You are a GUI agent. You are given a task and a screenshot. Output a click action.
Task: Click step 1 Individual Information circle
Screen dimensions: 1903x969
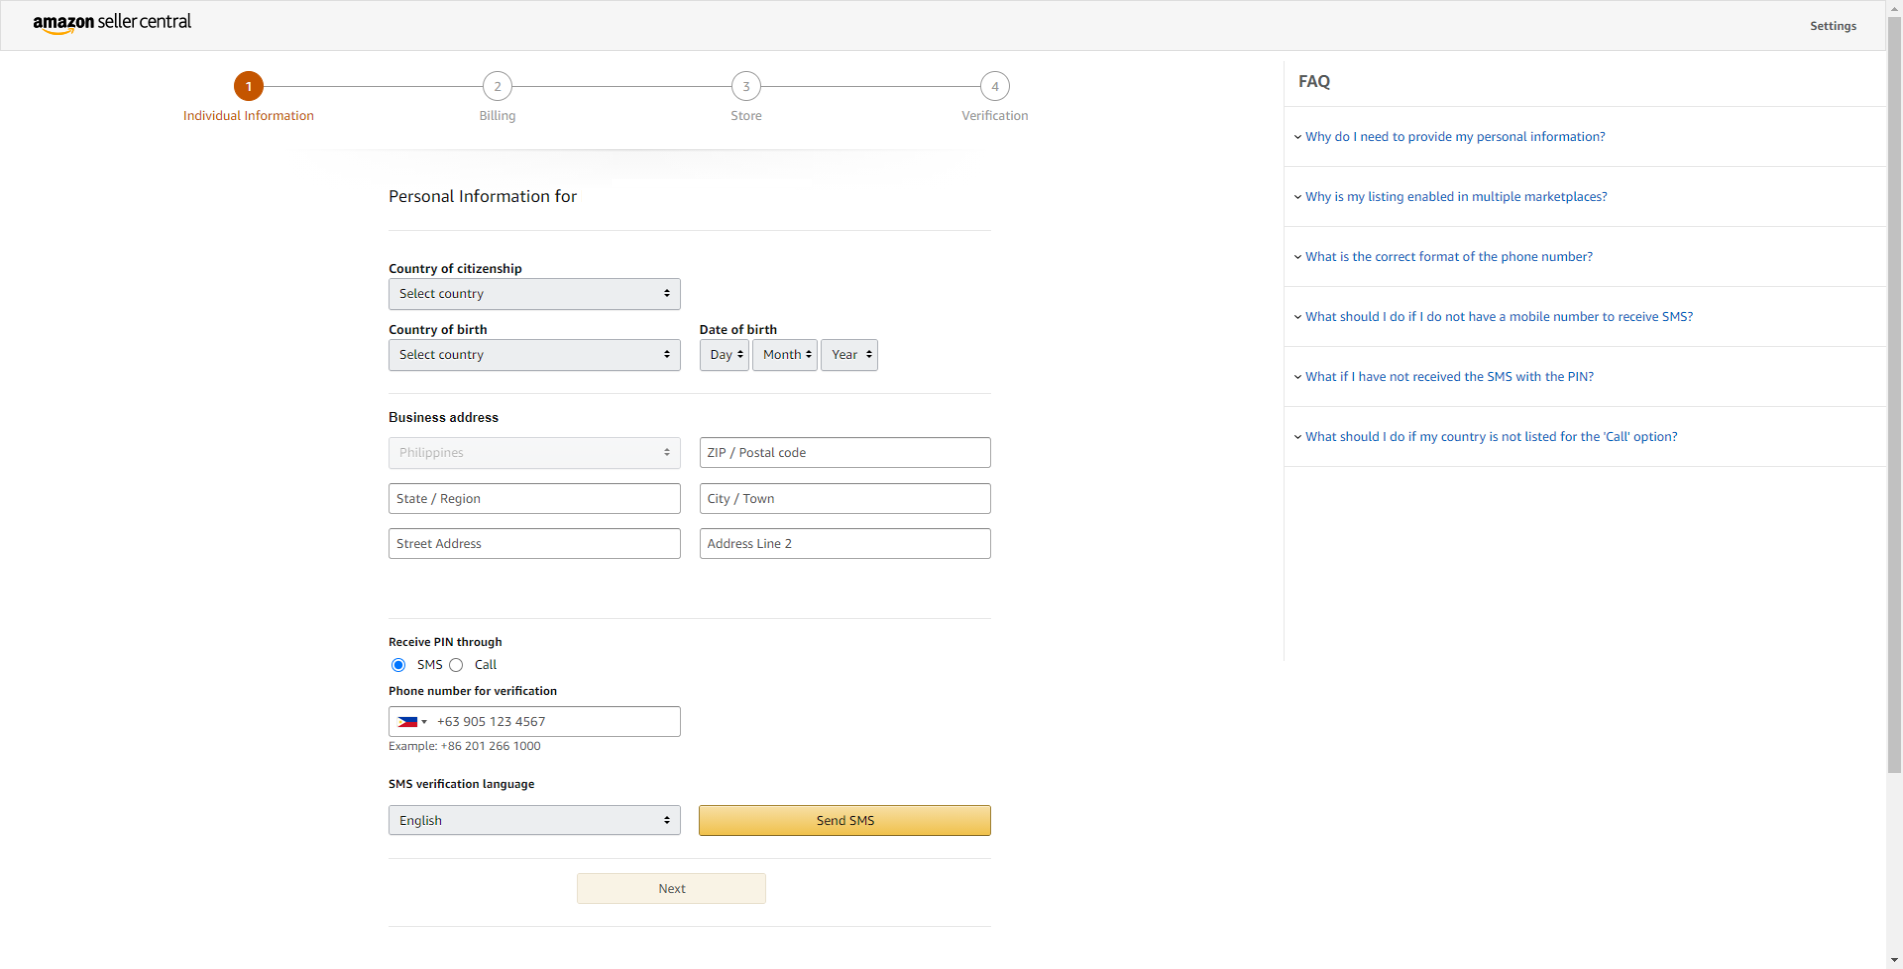(248, 87)
